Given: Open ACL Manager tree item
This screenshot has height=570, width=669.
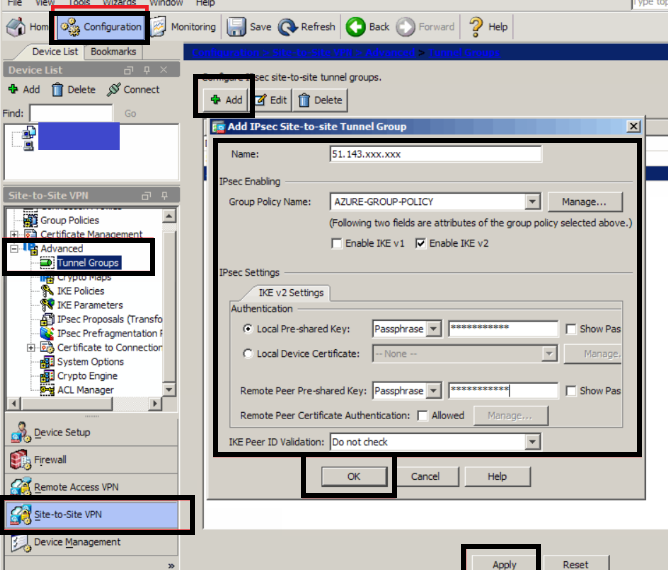Looking at the screenshot, I should click(x=85, y=390).
